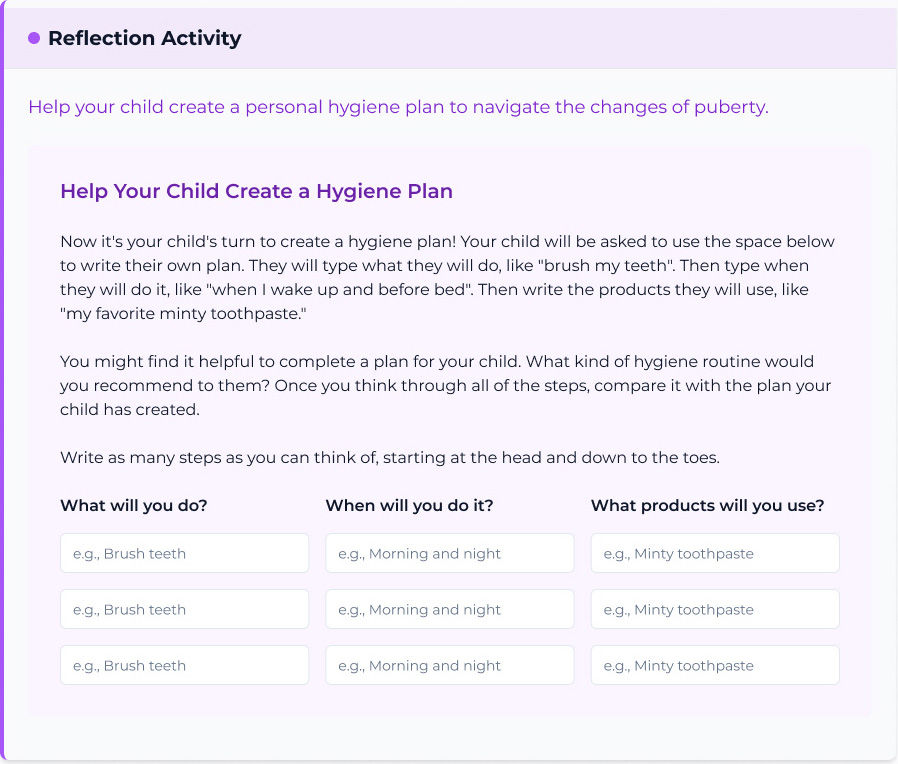Viewport: 898px width, 764px height.
Task: Click the second Minty toothpaste field
Action: [714, 609]
